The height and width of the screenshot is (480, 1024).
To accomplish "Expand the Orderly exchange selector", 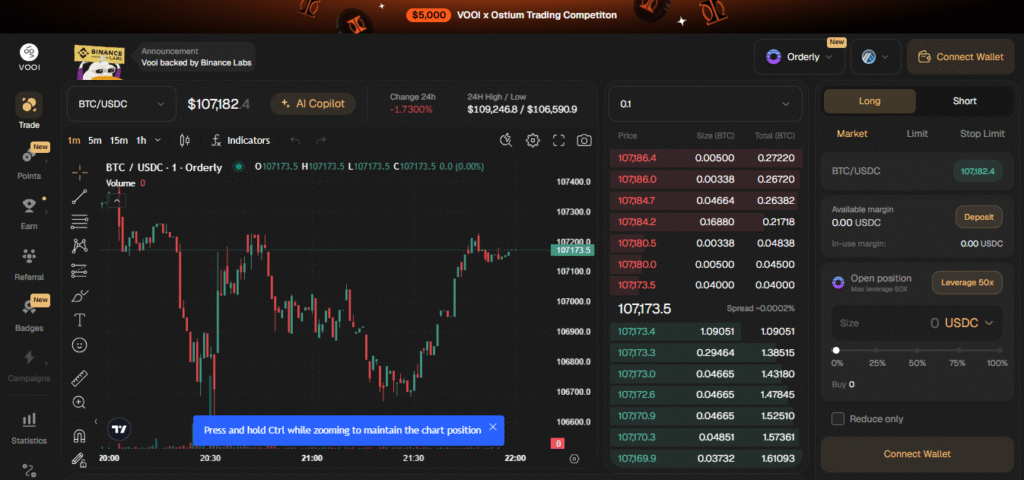I will coord(800,57).
